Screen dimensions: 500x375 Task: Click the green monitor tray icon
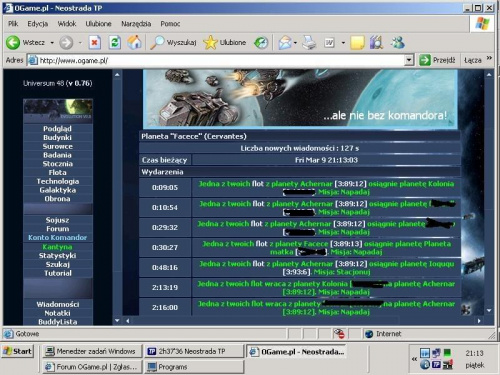447,353
